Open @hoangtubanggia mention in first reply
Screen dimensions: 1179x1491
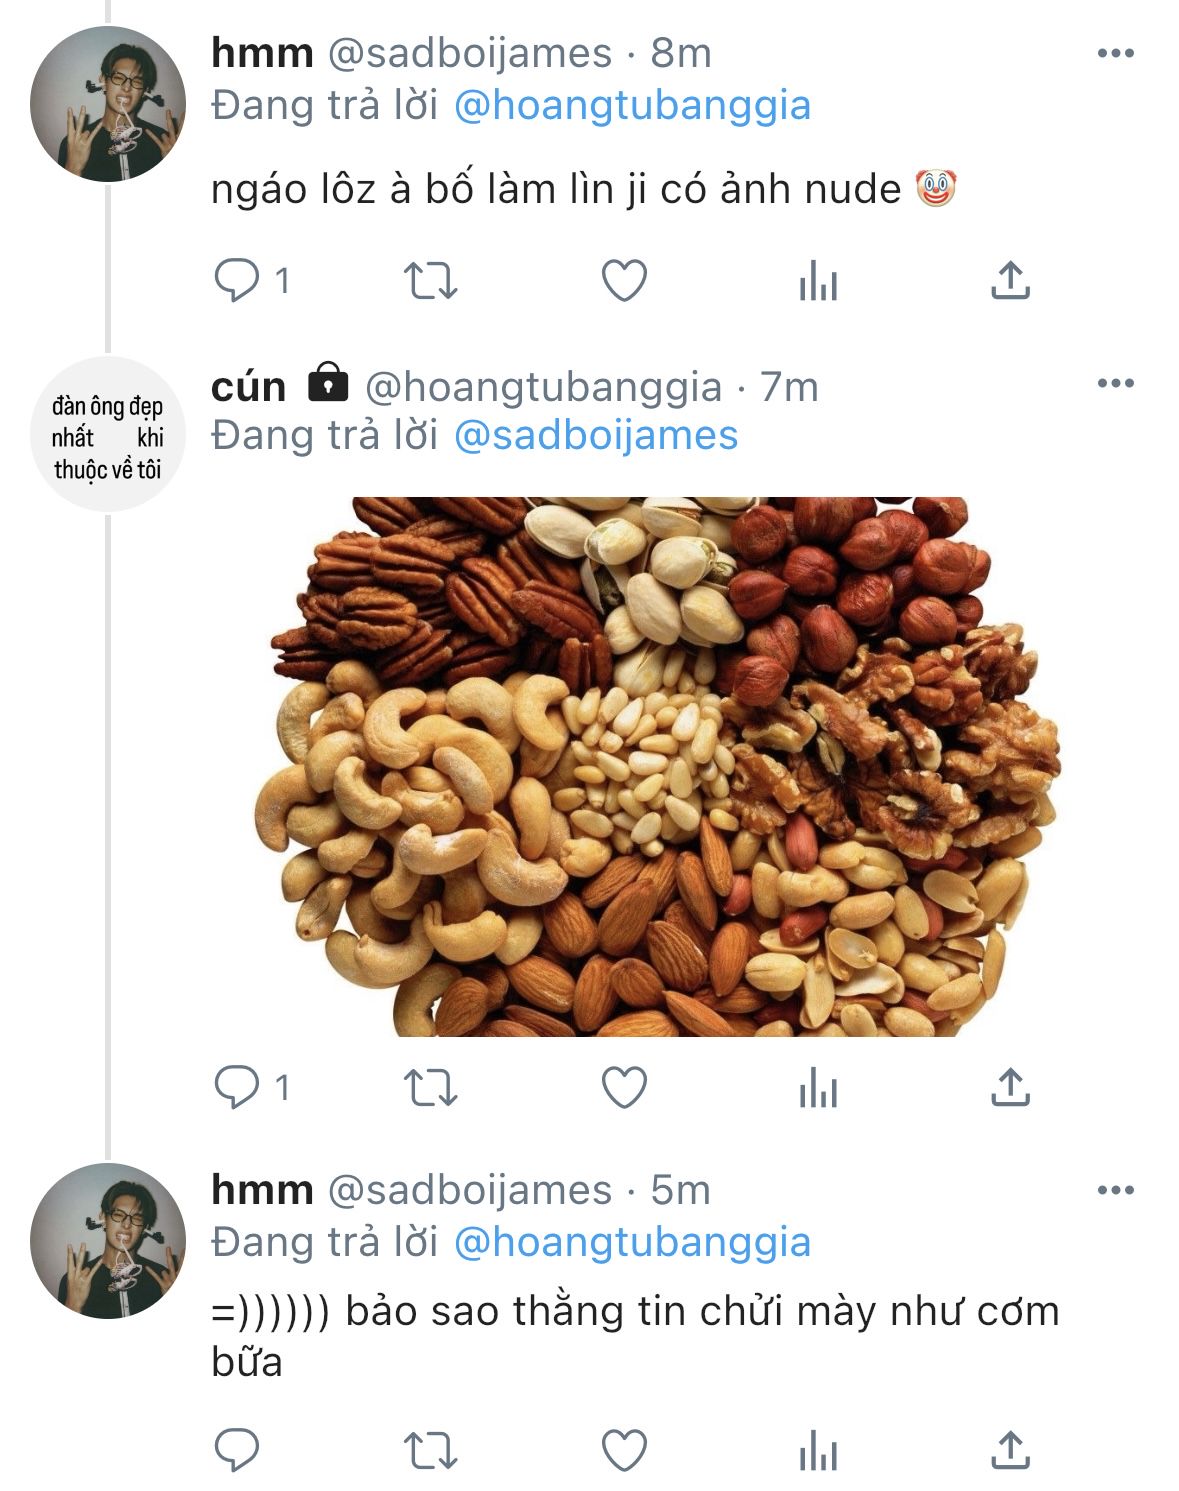(x=632, y=105)
